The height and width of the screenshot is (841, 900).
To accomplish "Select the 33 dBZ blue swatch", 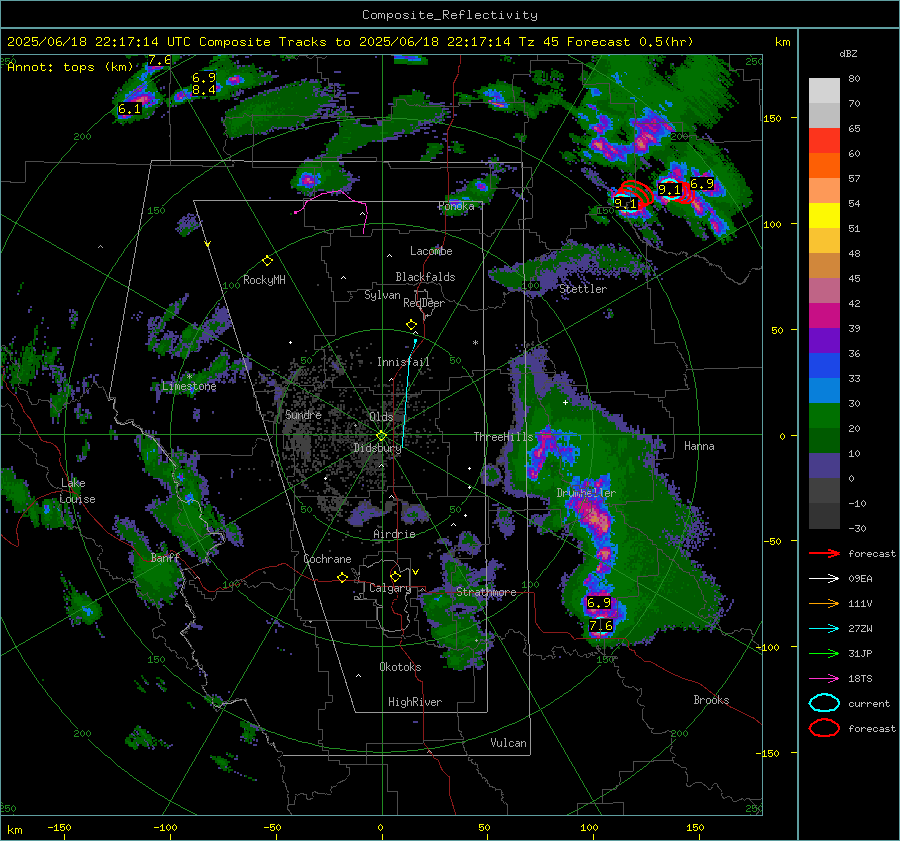I will point(824,365).
